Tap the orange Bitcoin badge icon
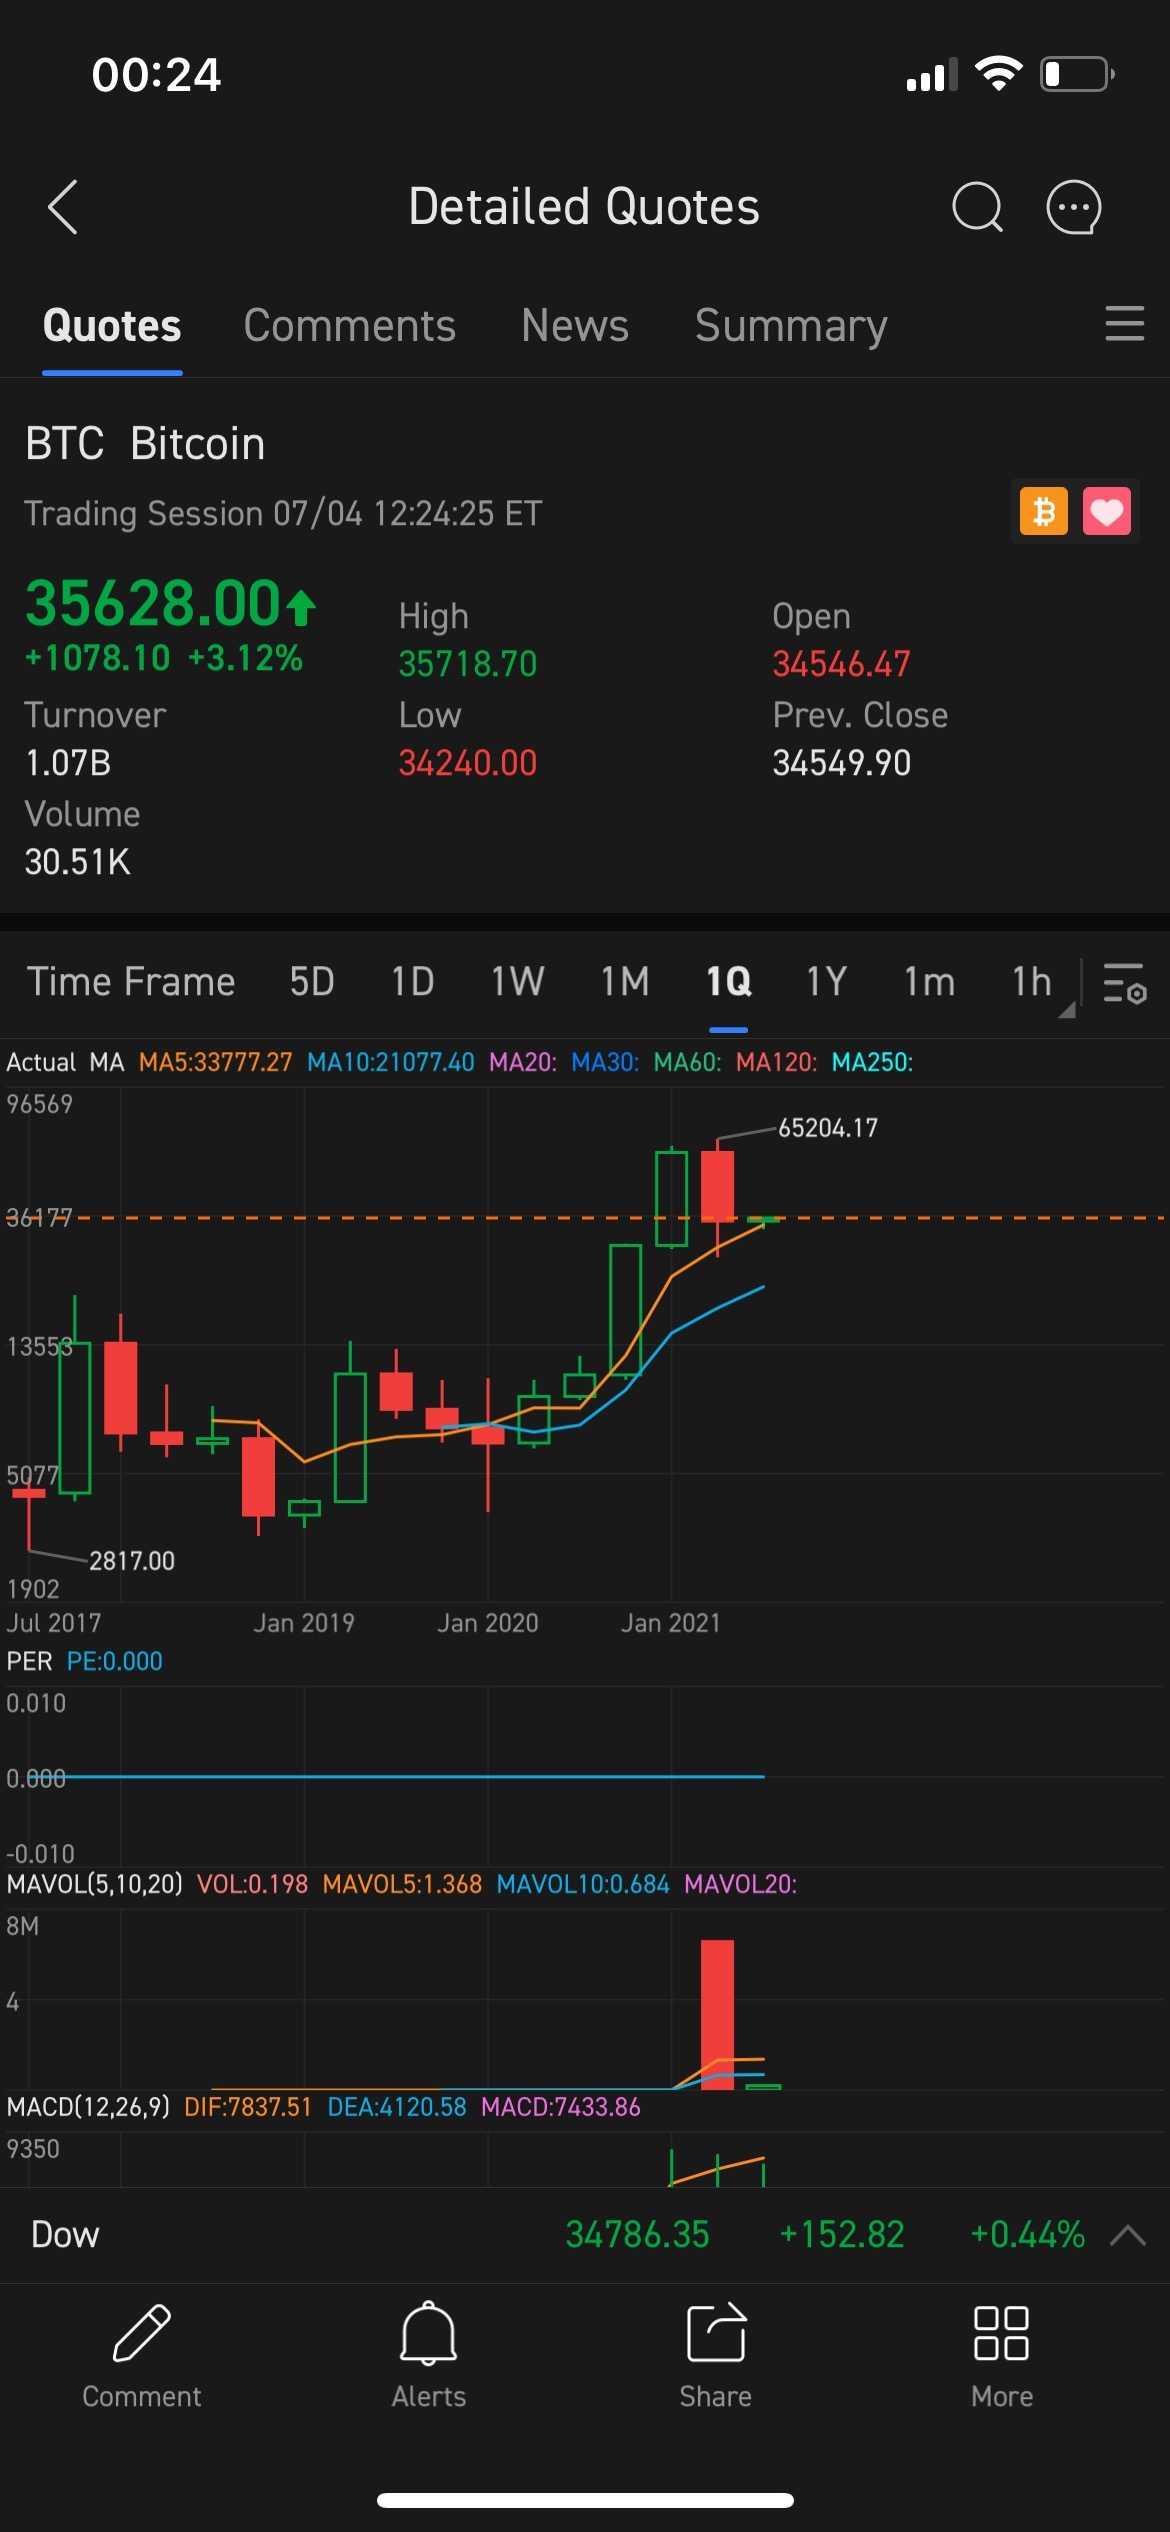The height and width of the screenshot is (2532, 1170). tap(1043, 512)
